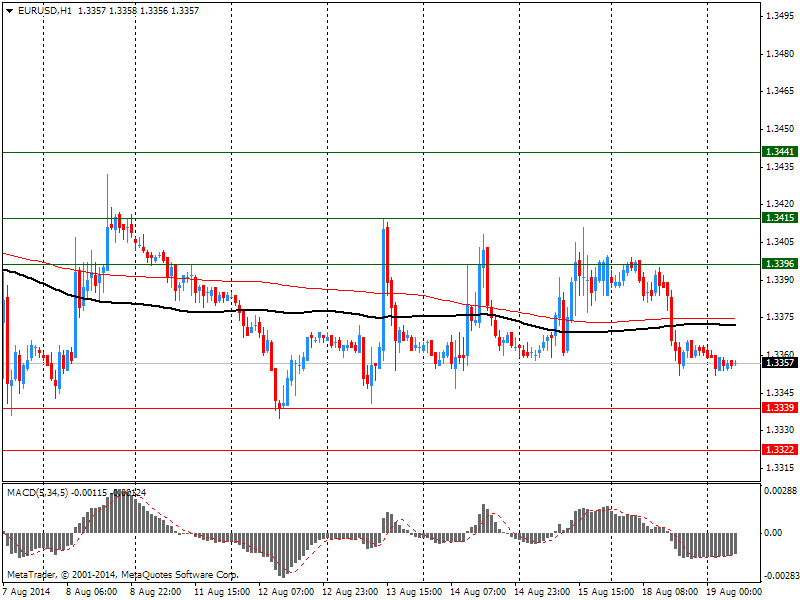This screenshot has height=600, width=800.
Task: Click the 1.3420 price axis value
Action: (x=780, y=204)
